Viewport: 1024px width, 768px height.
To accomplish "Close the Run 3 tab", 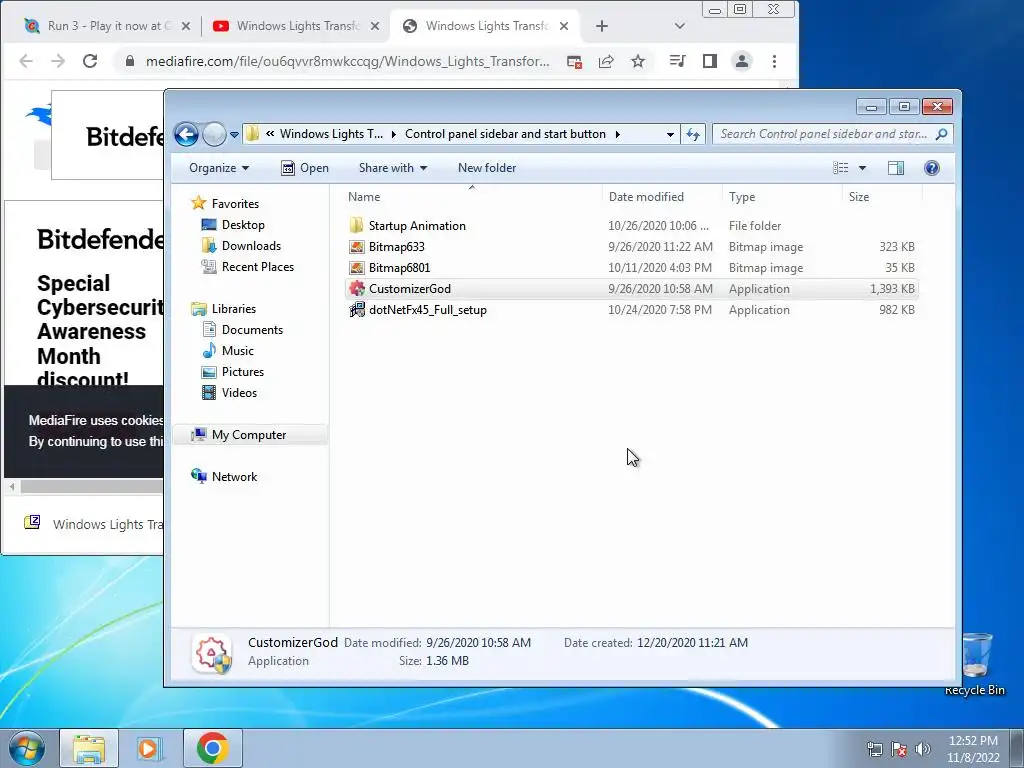I will (x=185, y=26).
